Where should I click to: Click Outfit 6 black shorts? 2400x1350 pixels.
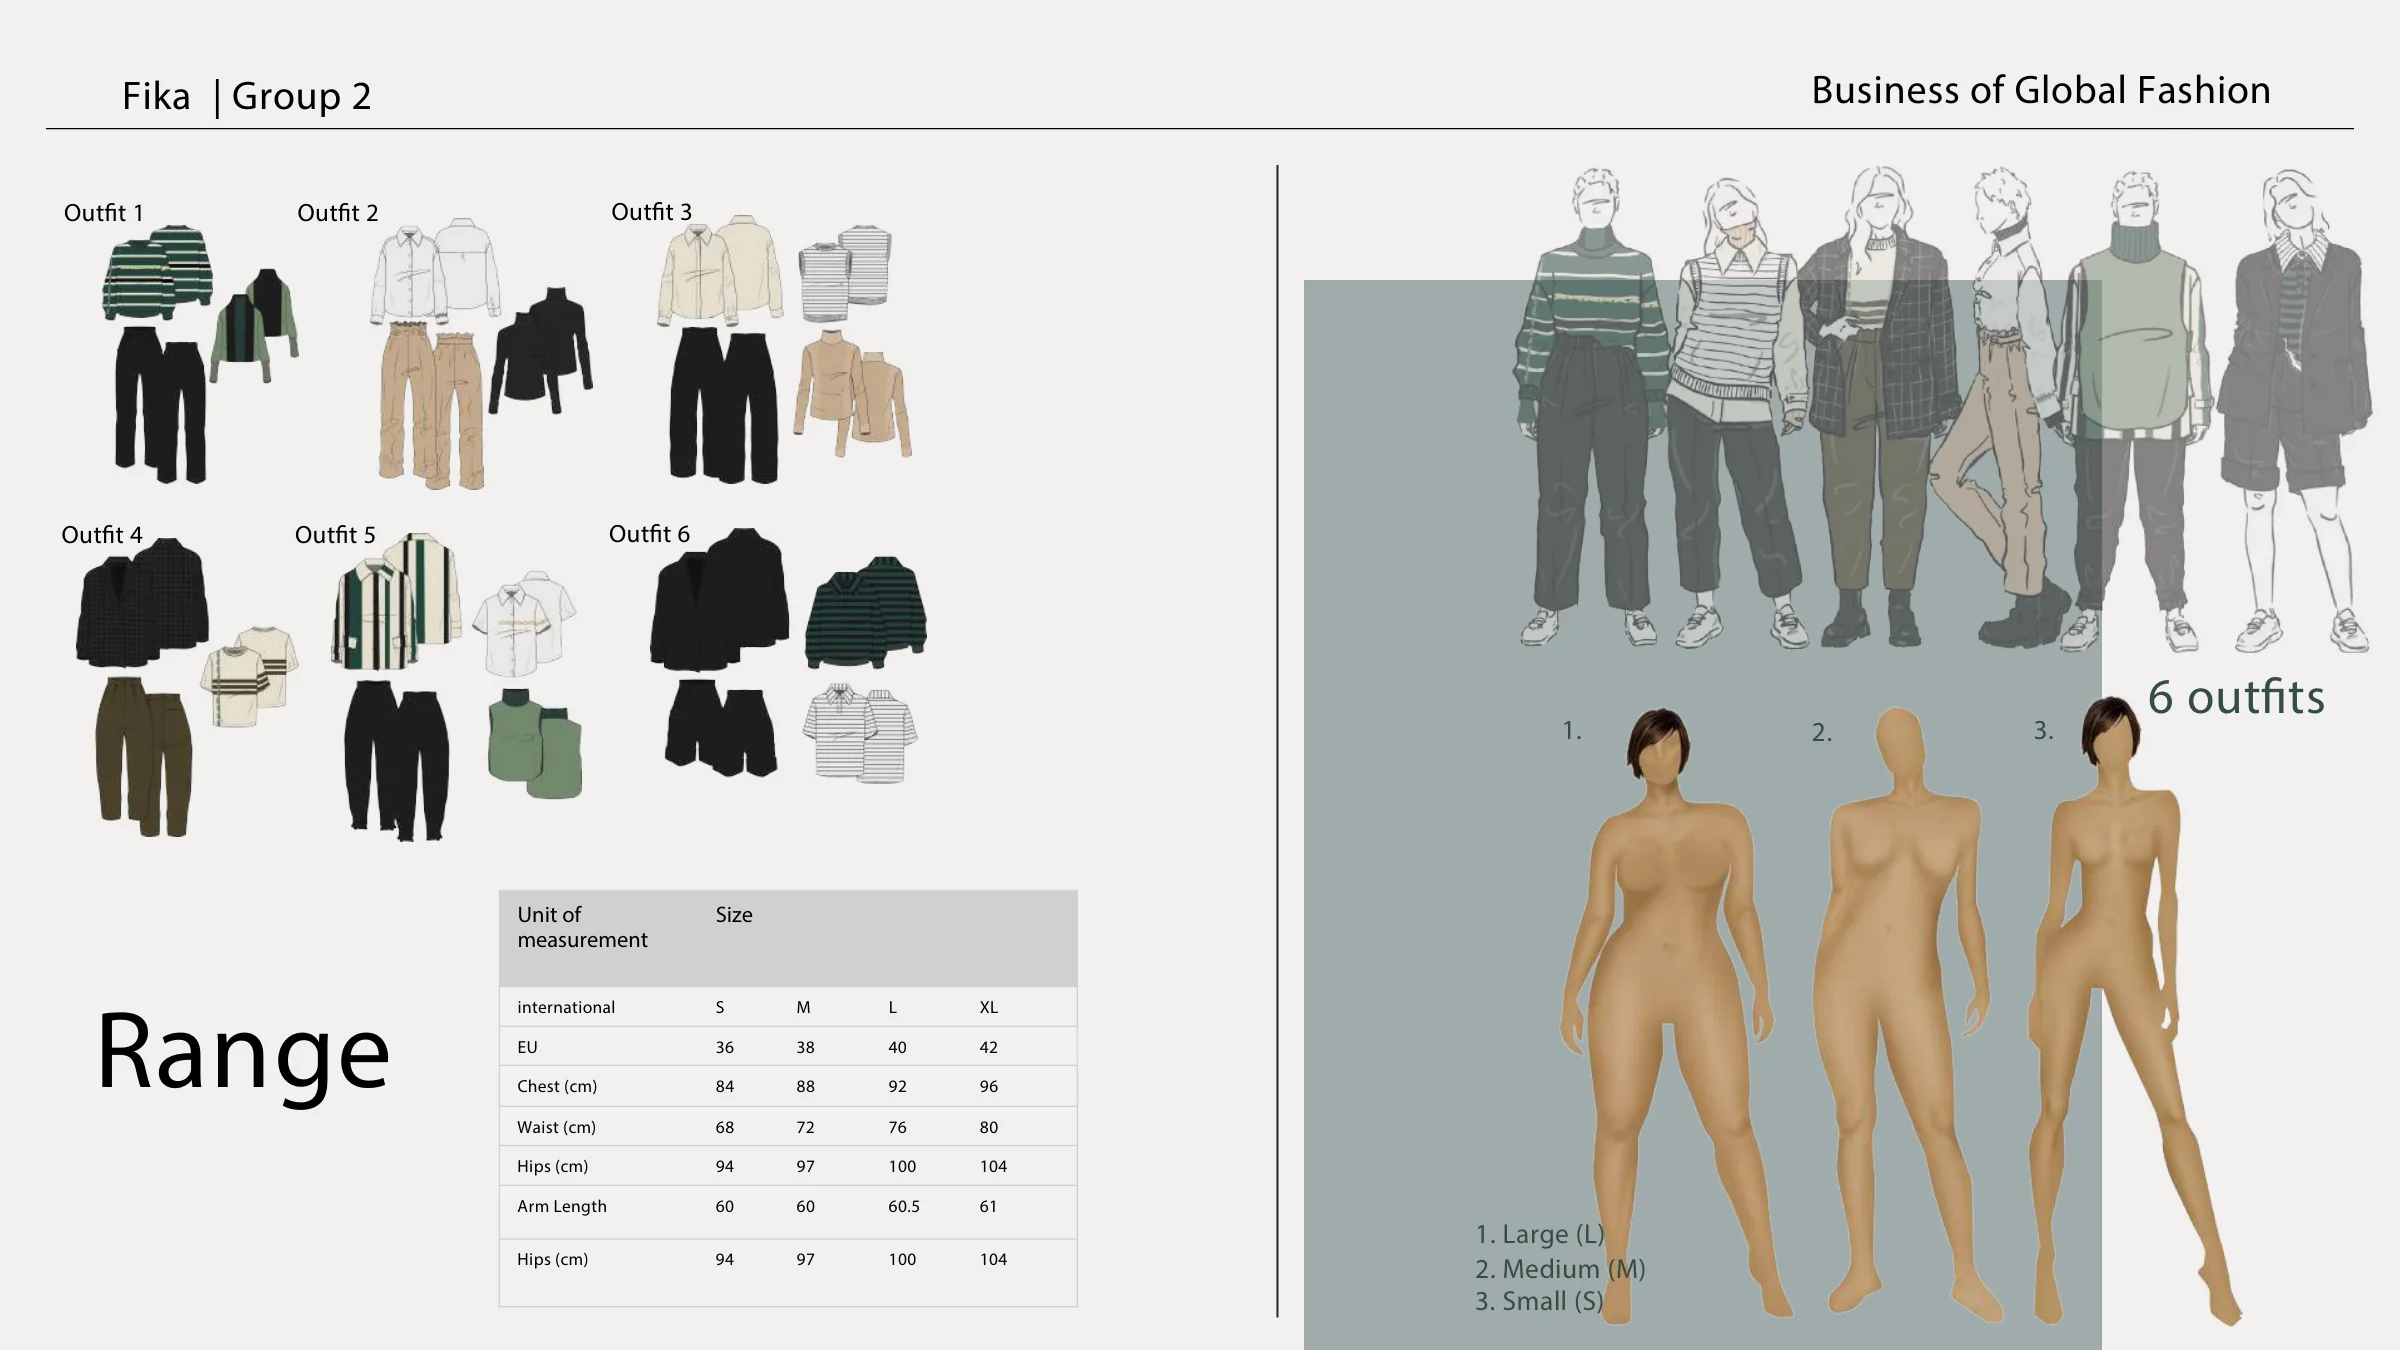pos(721,727)
